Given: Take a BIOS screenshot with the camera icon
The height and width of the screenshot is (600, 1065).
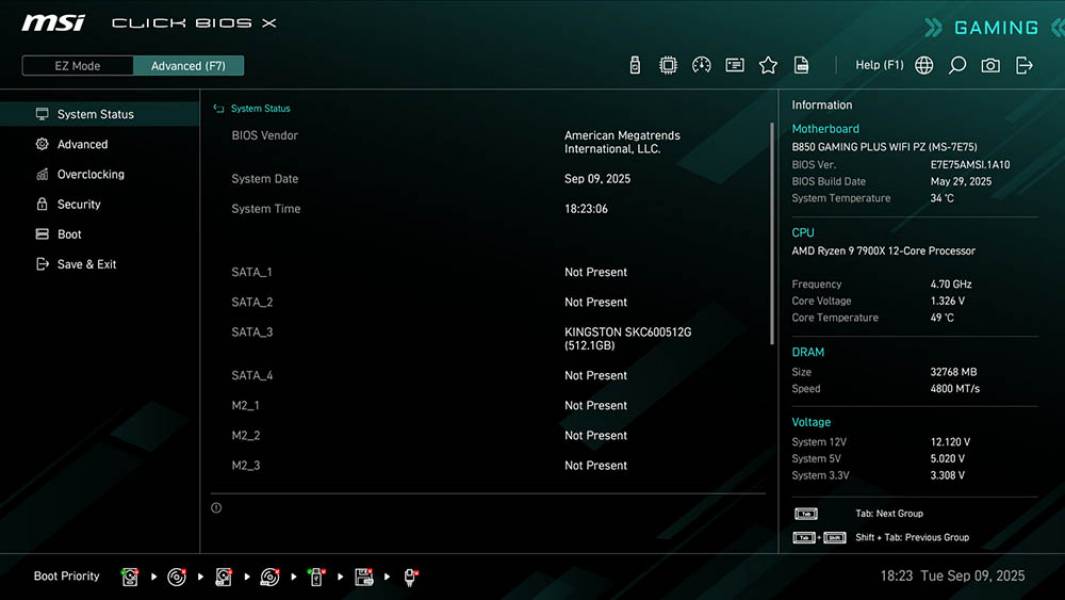Looking at the screenshot, I should pyautogui.click(x=988, y=64).
